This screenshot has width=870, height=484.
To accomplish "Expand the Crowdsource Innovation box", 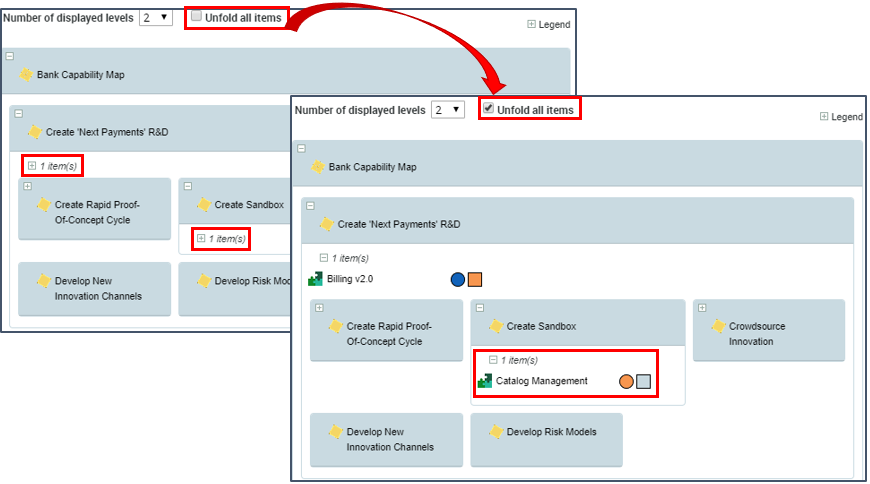I will coord(702,308).
